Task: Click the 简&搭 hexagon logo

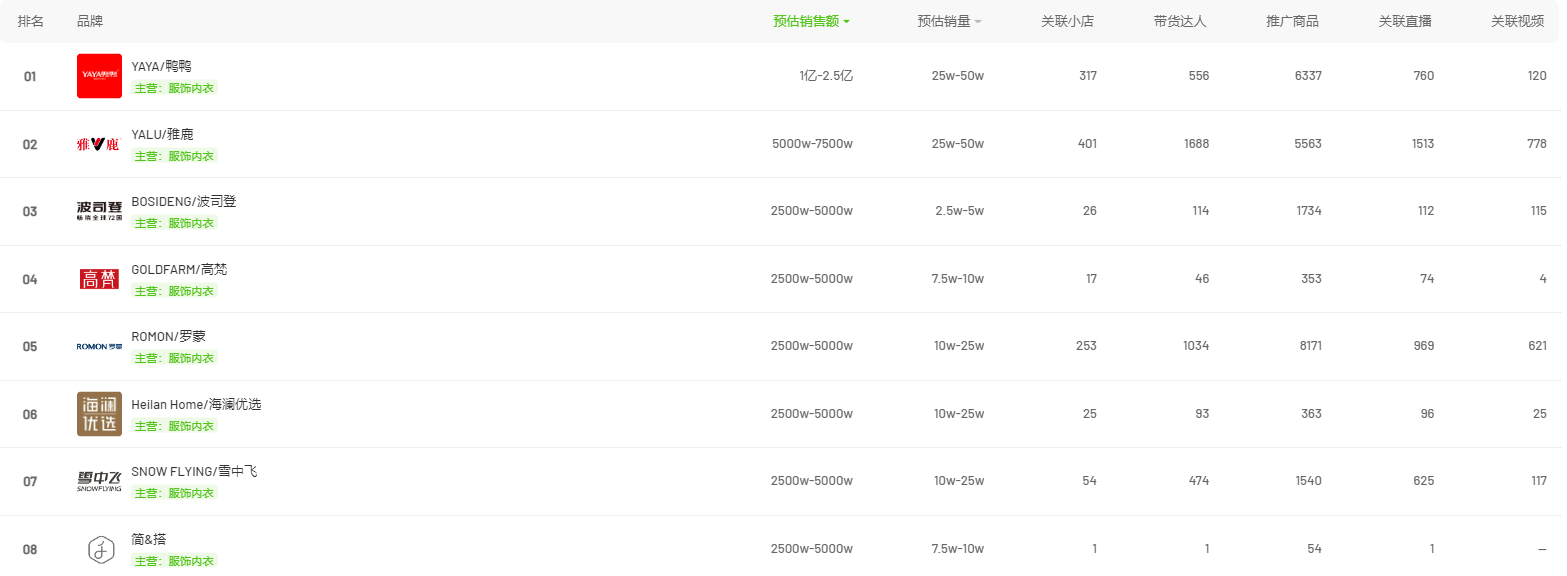Action: (99, 549)
